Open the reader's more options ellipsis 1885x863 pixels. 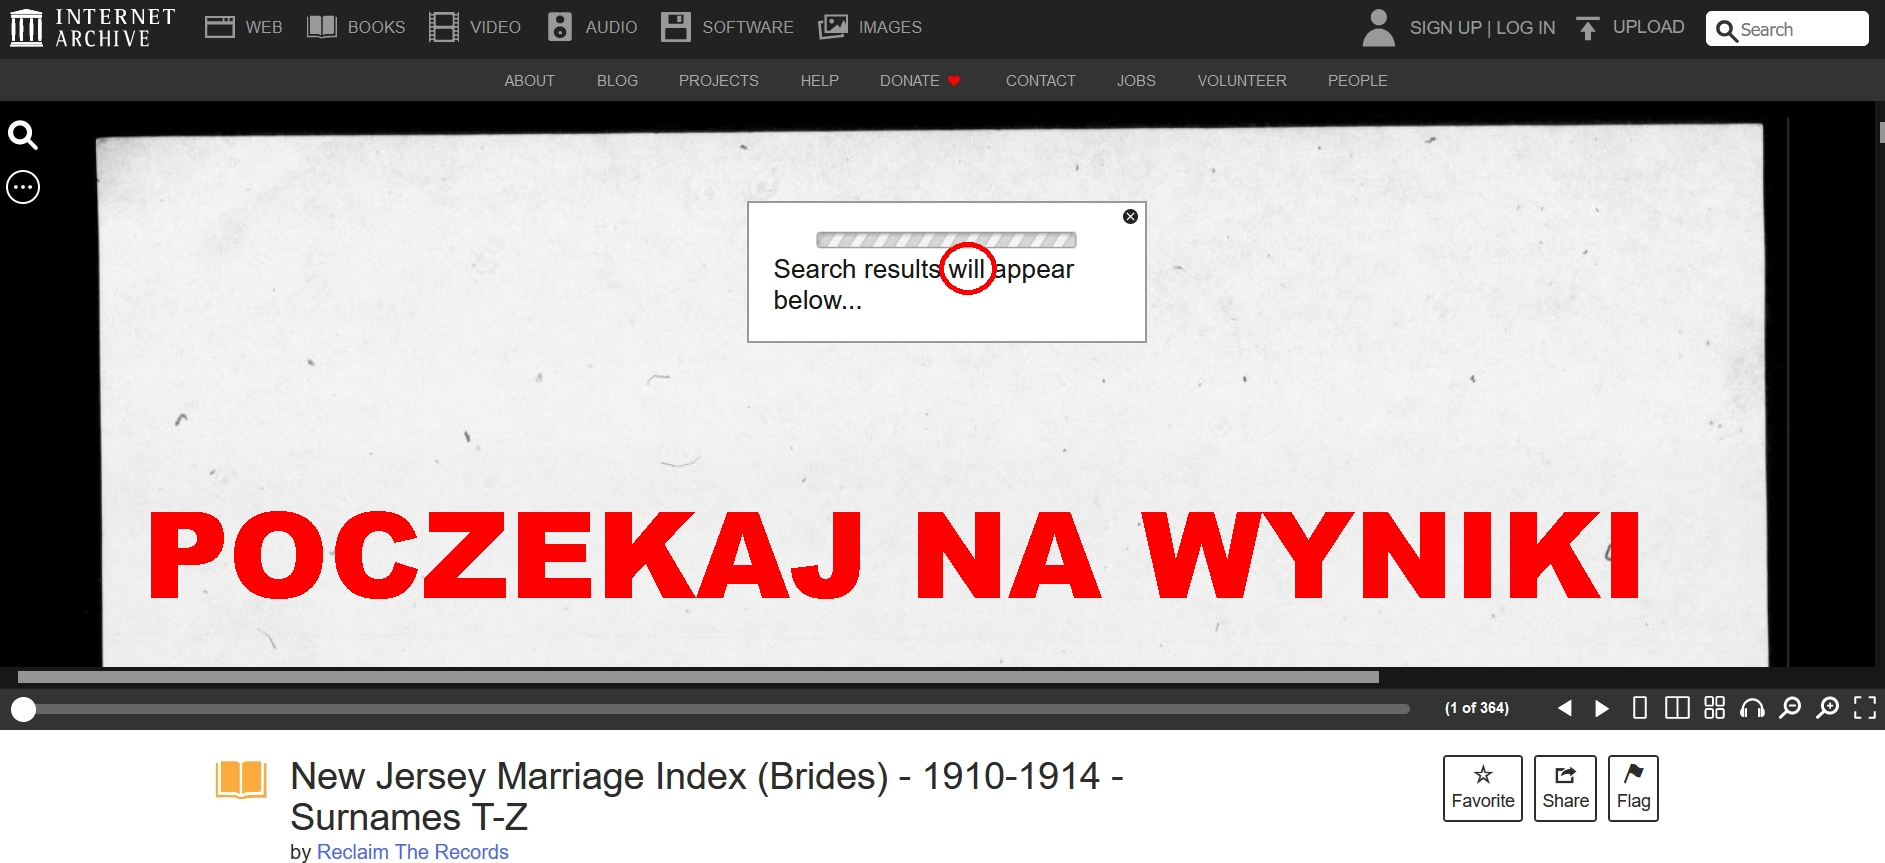(x=23, y=187)
